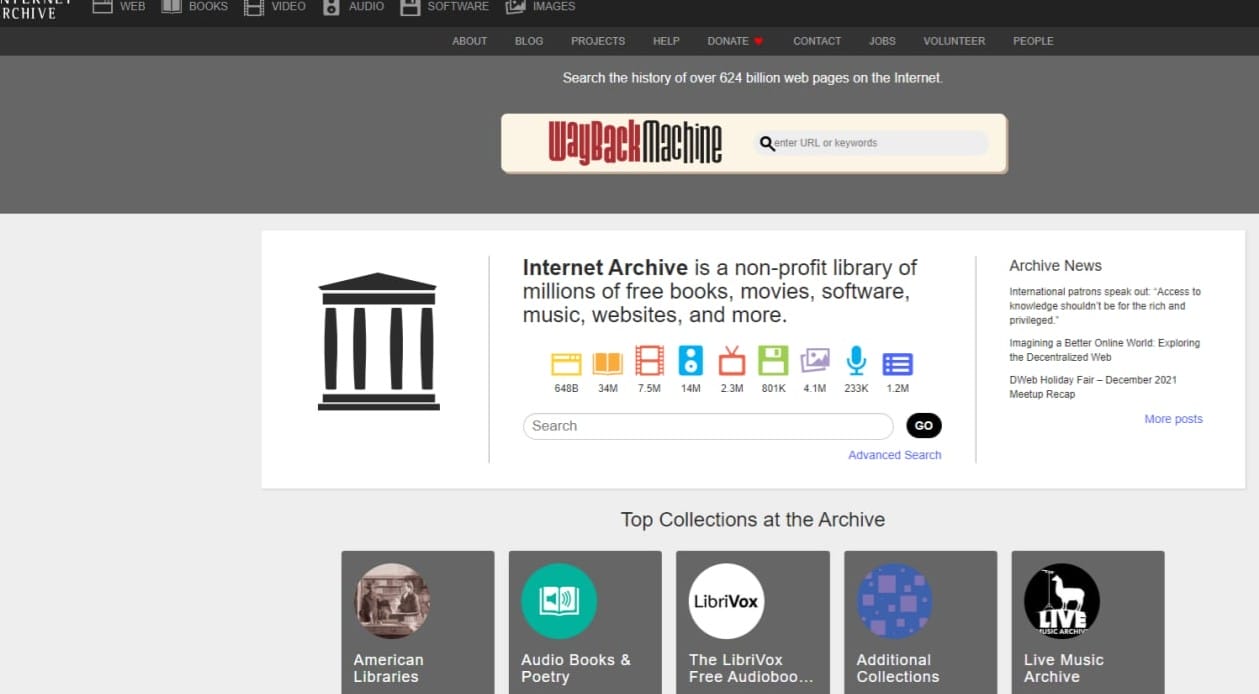Open the Images section icon in top bar

coord(516,6)
